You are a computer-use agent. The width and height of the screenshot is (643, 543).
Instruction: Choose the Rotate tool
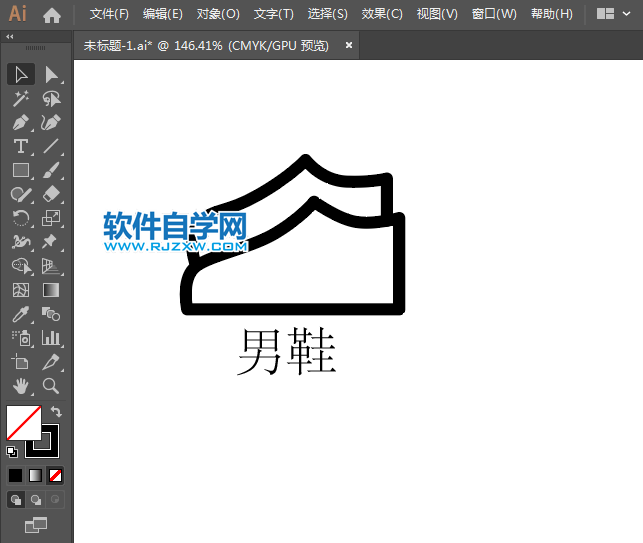point(21,218)
